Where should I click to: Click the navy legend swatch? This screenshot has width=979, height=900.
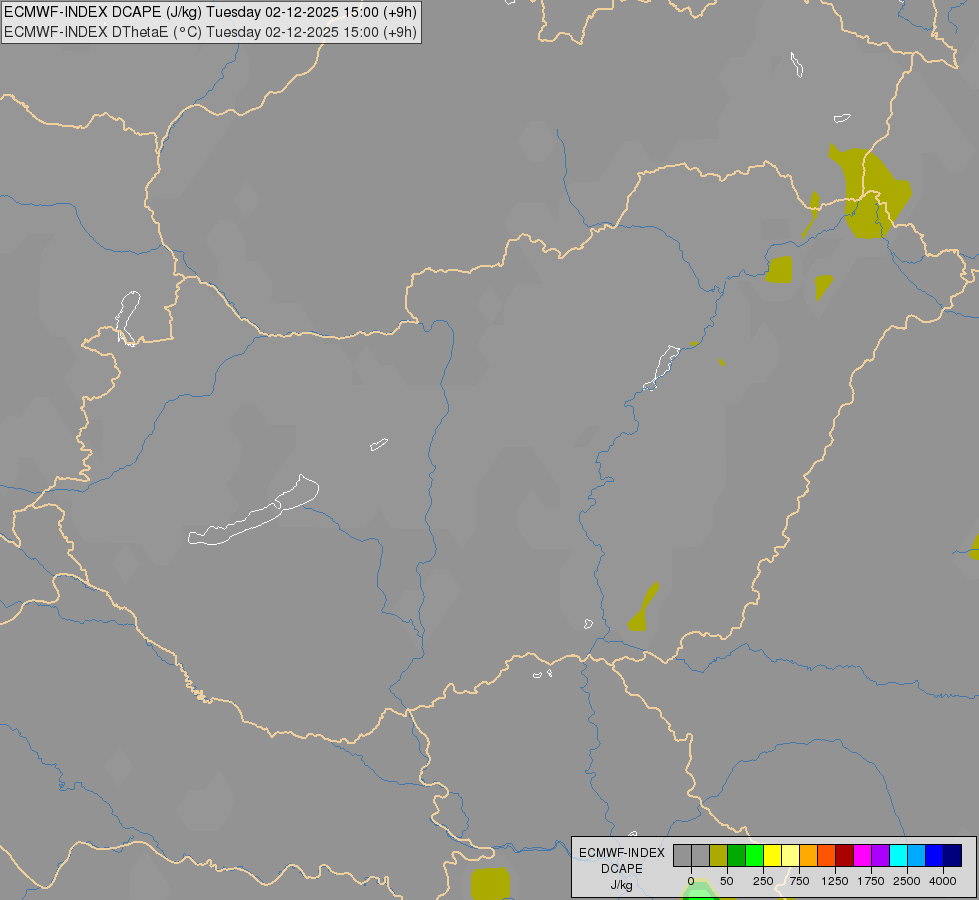(953, 855)
